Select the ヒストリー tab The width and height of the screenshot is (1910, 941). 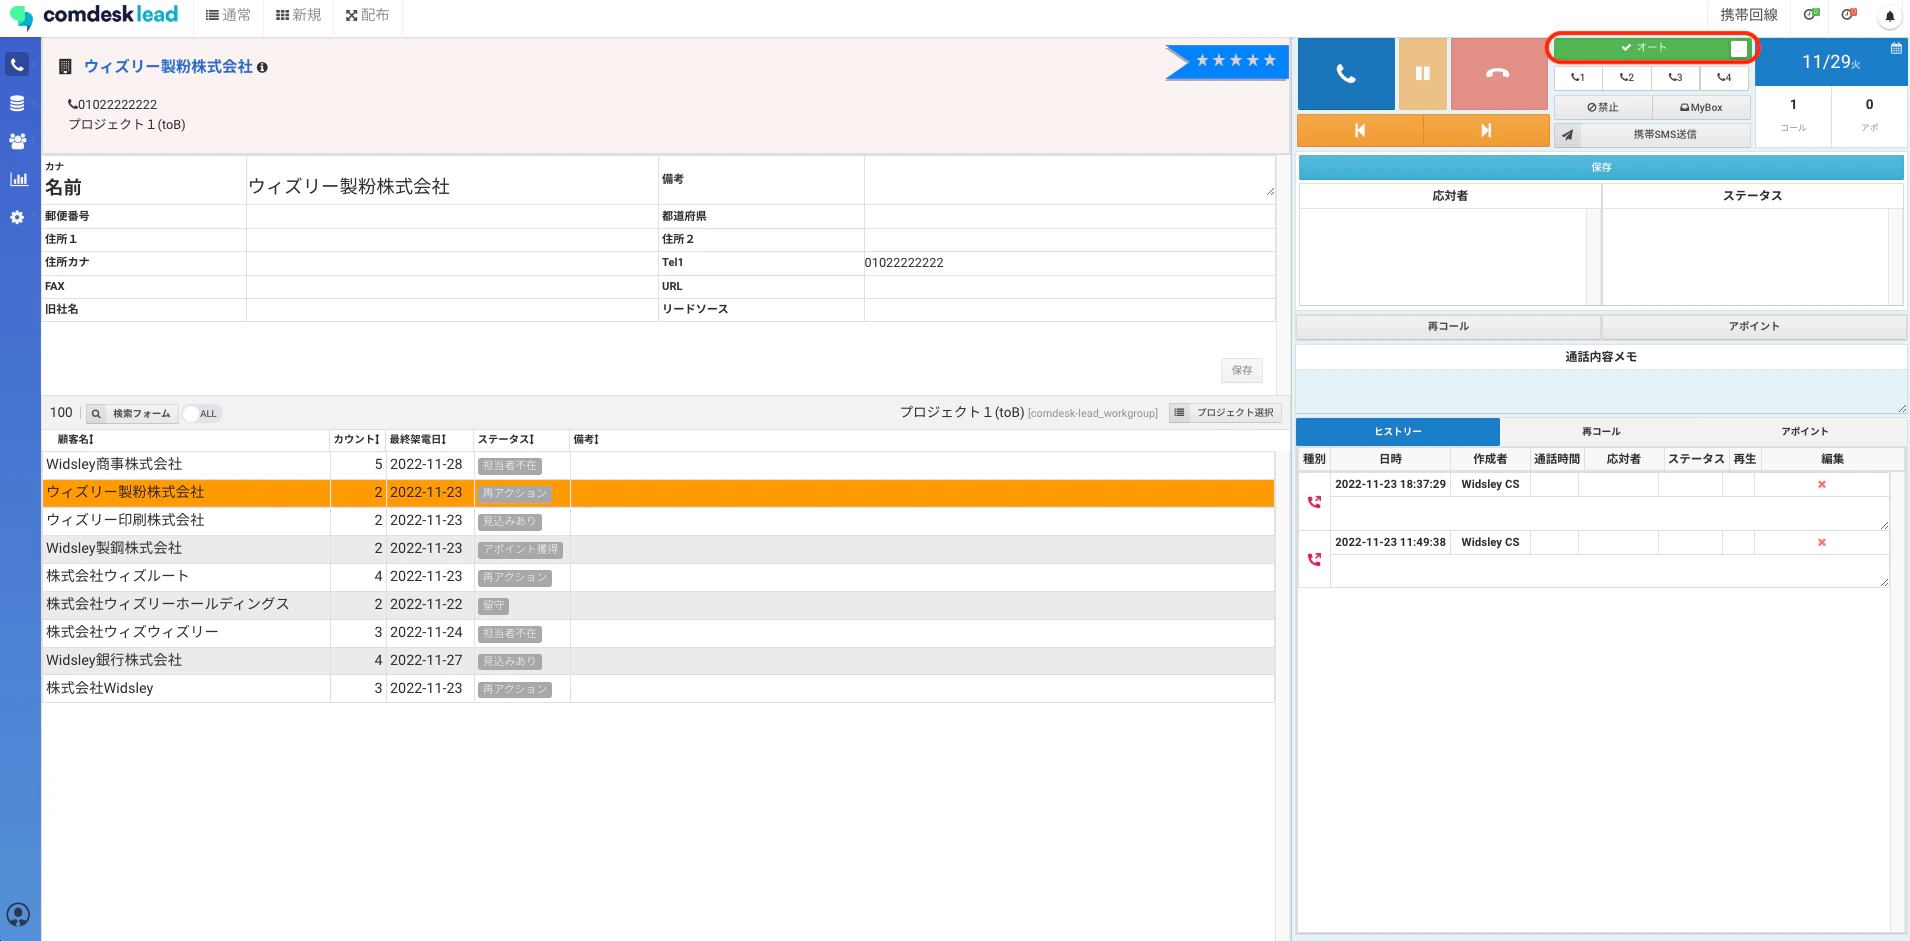point(1398,431)
